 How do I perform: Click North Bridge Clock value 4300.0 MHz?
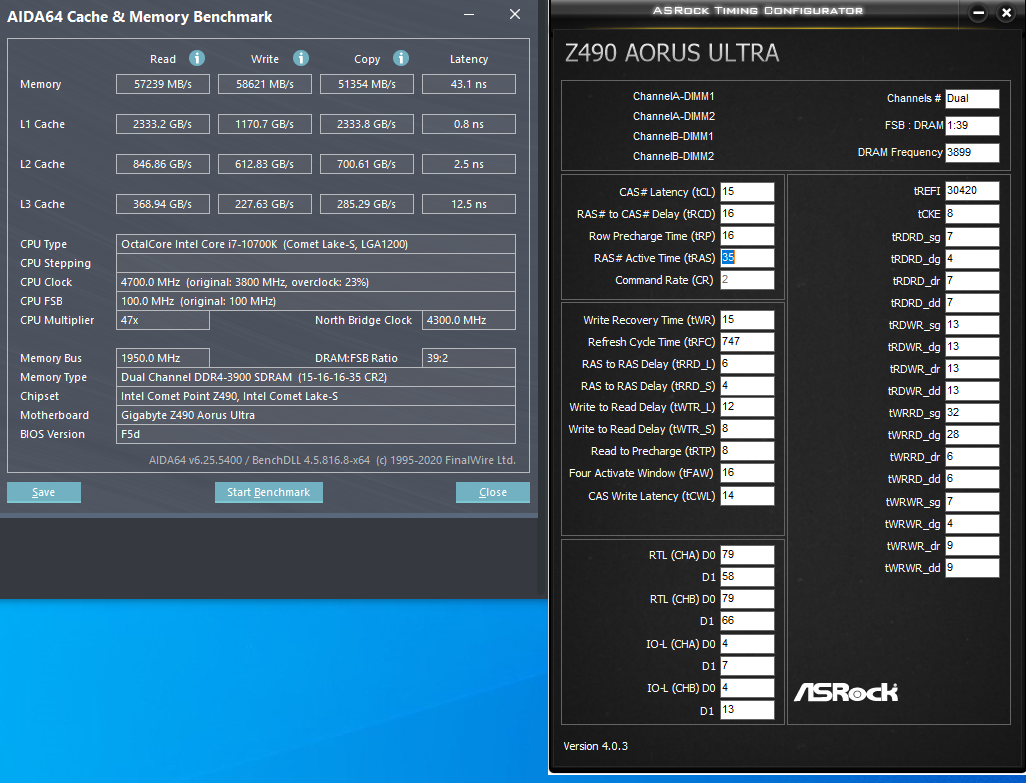coord(469,320)
